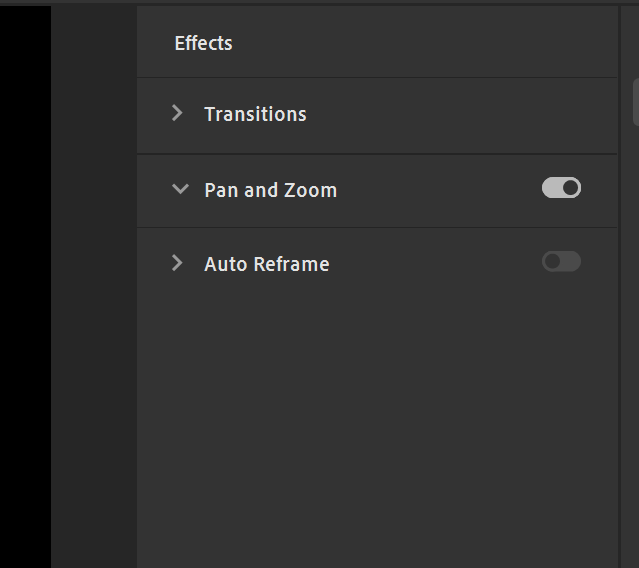Screen dimensions: 639x568
Task: Click the Transitions label text
Action: point(255,114)
